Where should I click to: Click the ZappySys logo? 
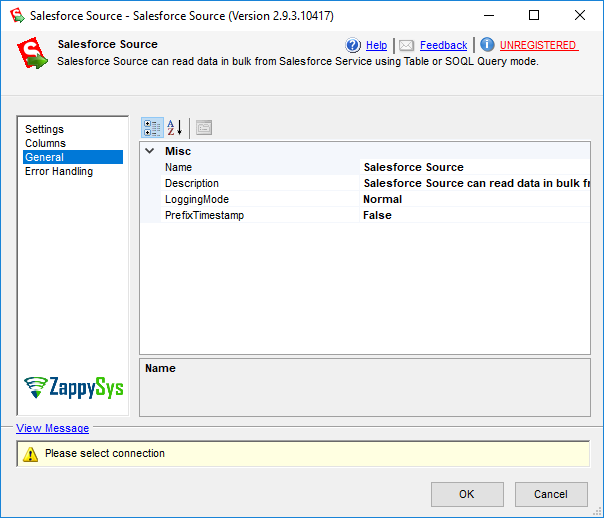coord(73,387)
